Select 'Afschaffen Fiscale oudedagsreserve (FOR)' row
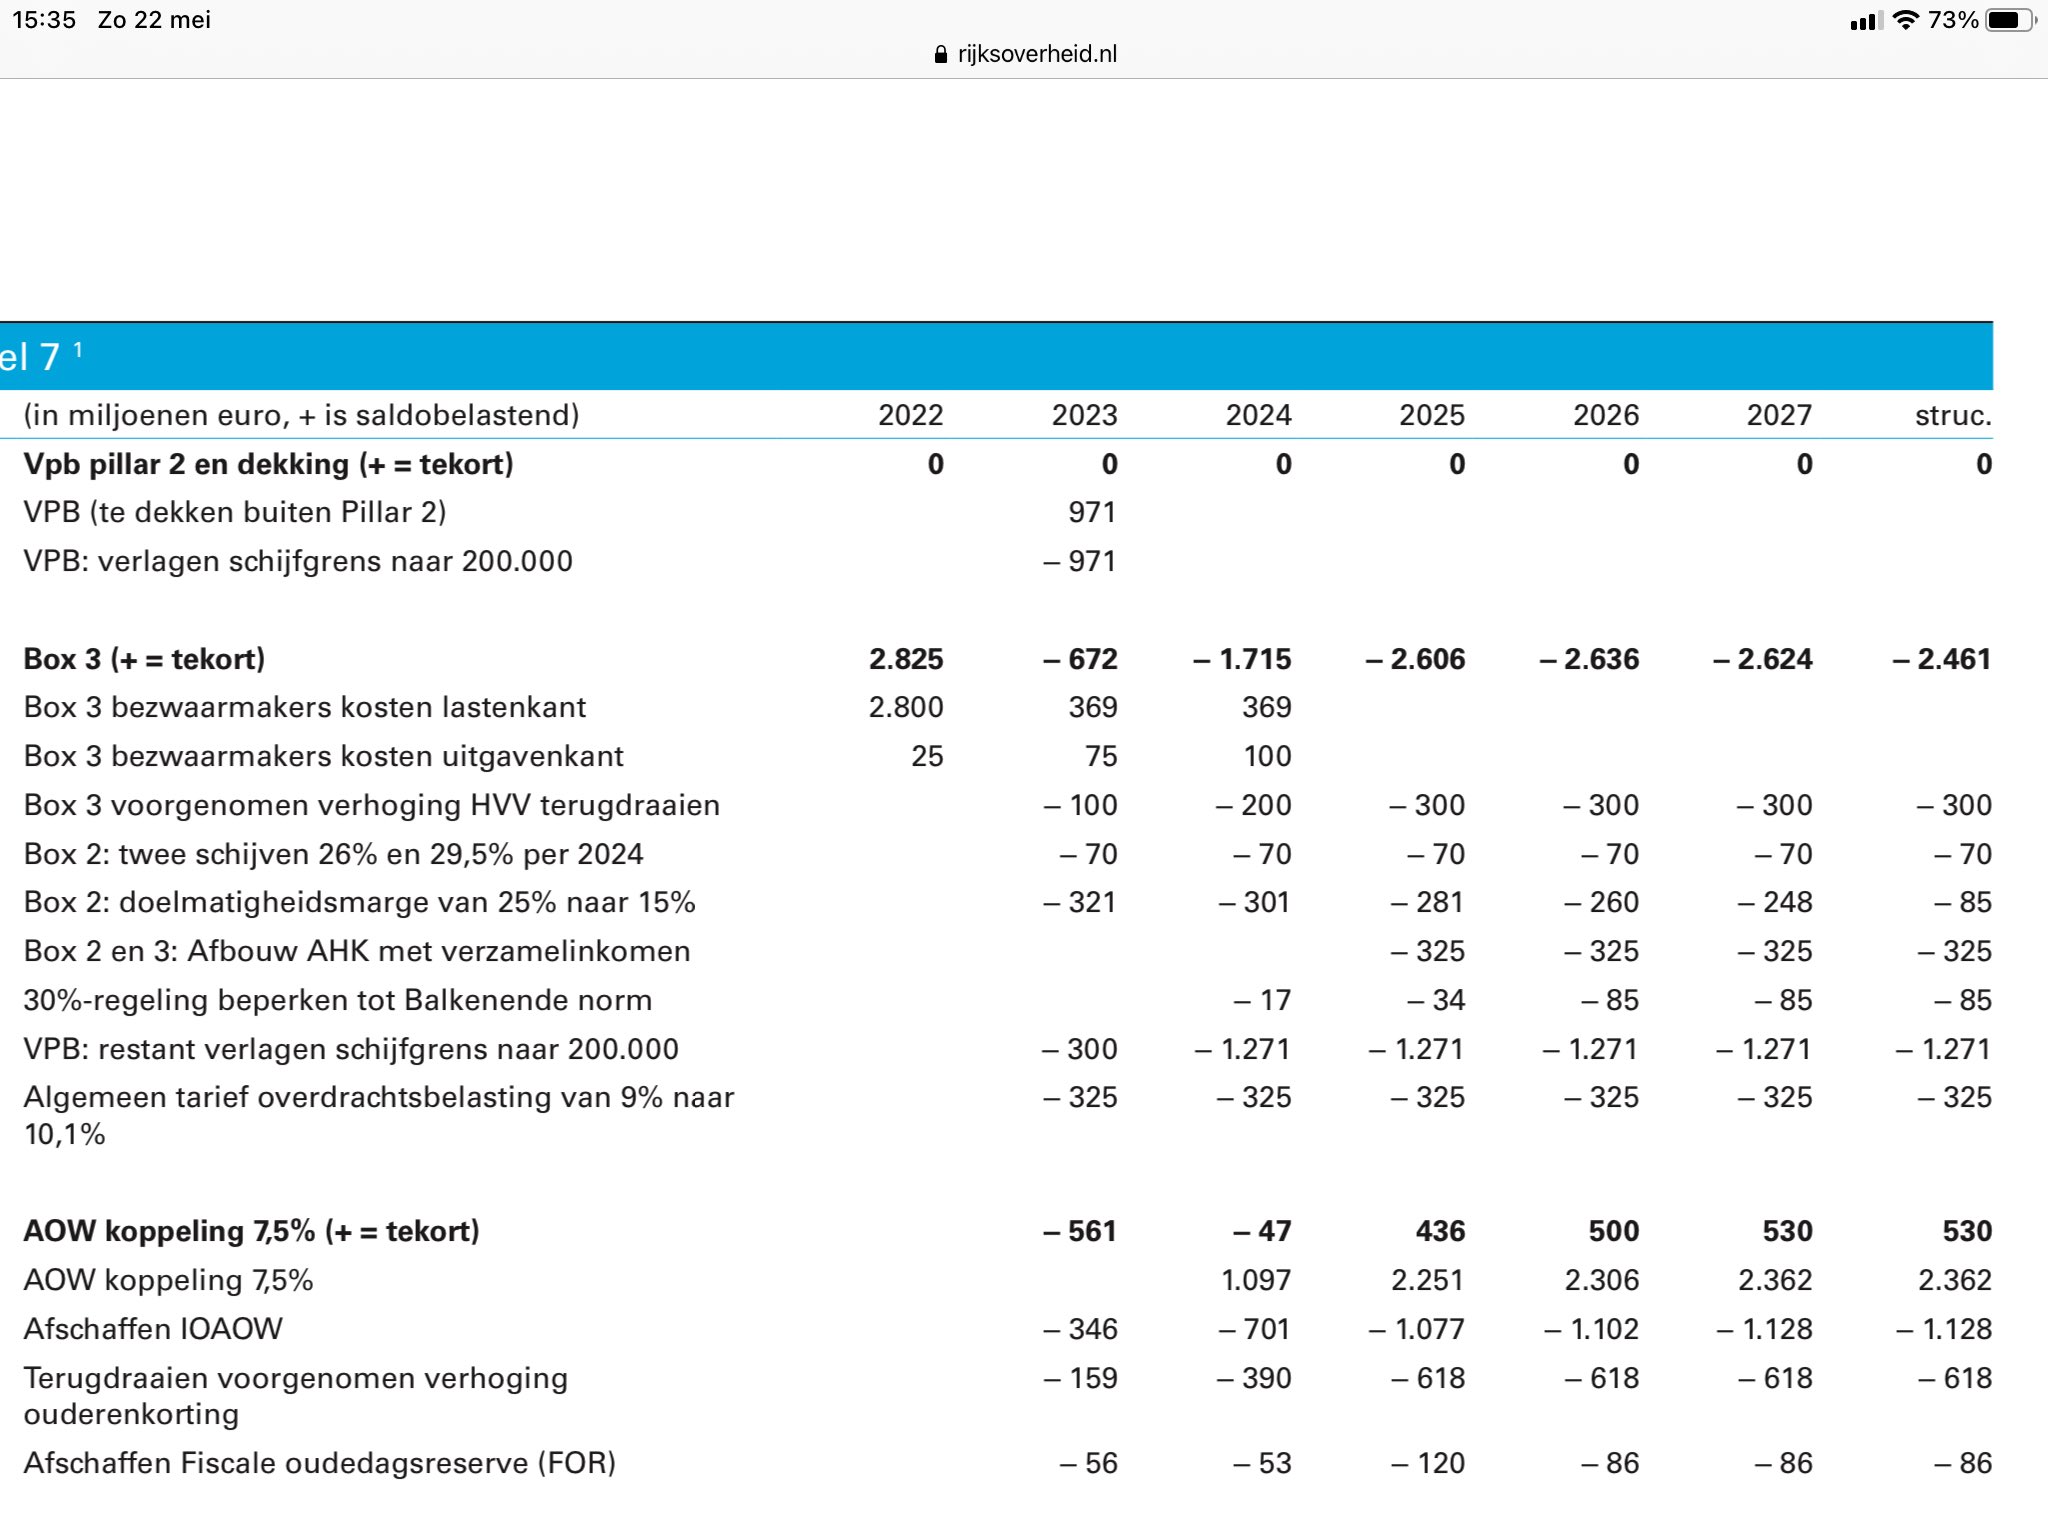 click(x=320, y=1463)
